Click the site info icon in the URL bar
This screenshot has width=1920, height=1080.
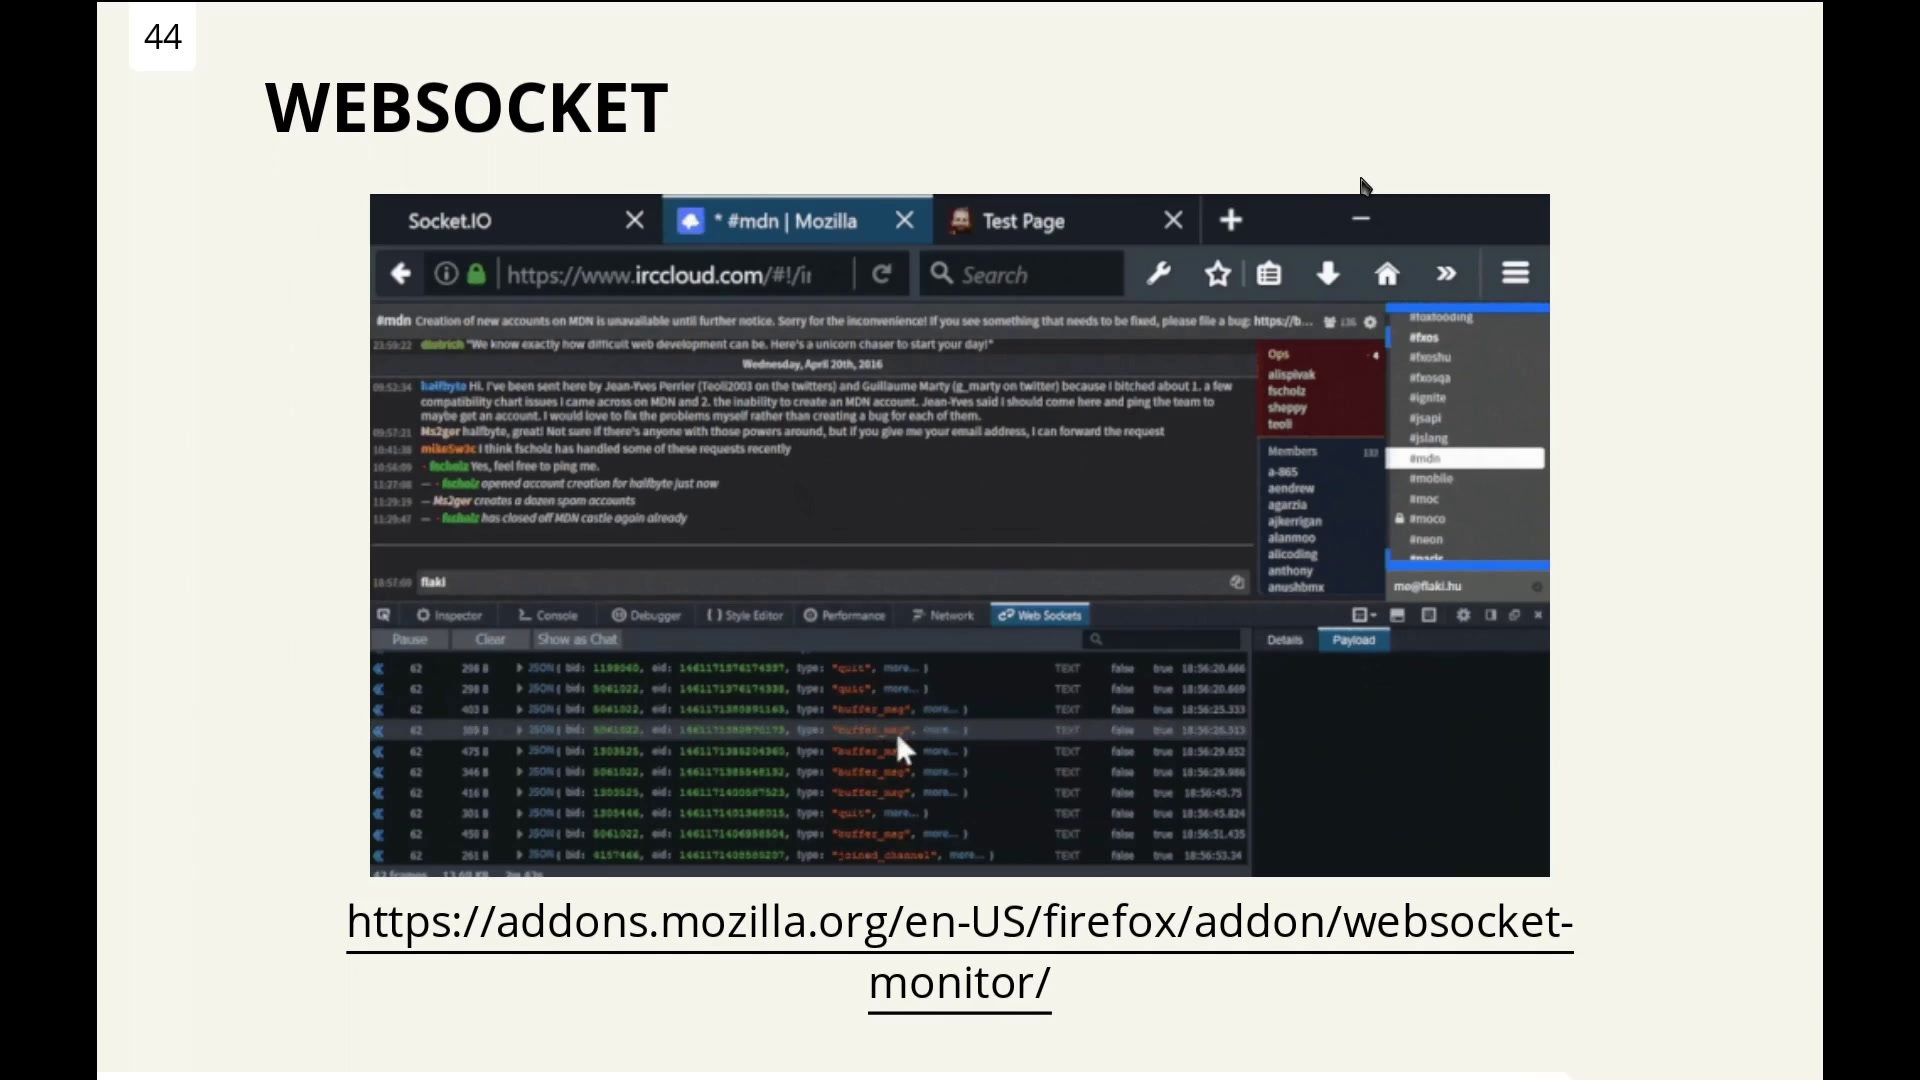click(x=446, y=274)
